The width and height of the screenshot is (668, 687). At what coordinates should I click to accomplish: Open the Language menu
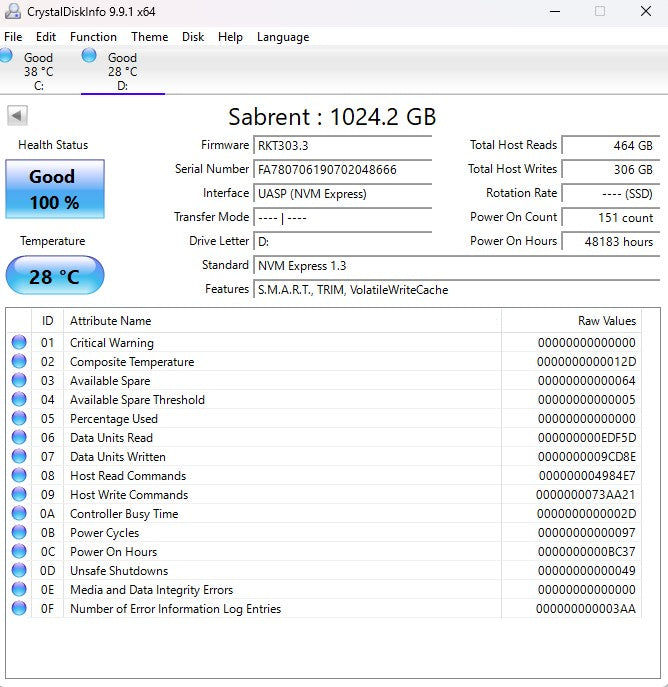(283, 37)
